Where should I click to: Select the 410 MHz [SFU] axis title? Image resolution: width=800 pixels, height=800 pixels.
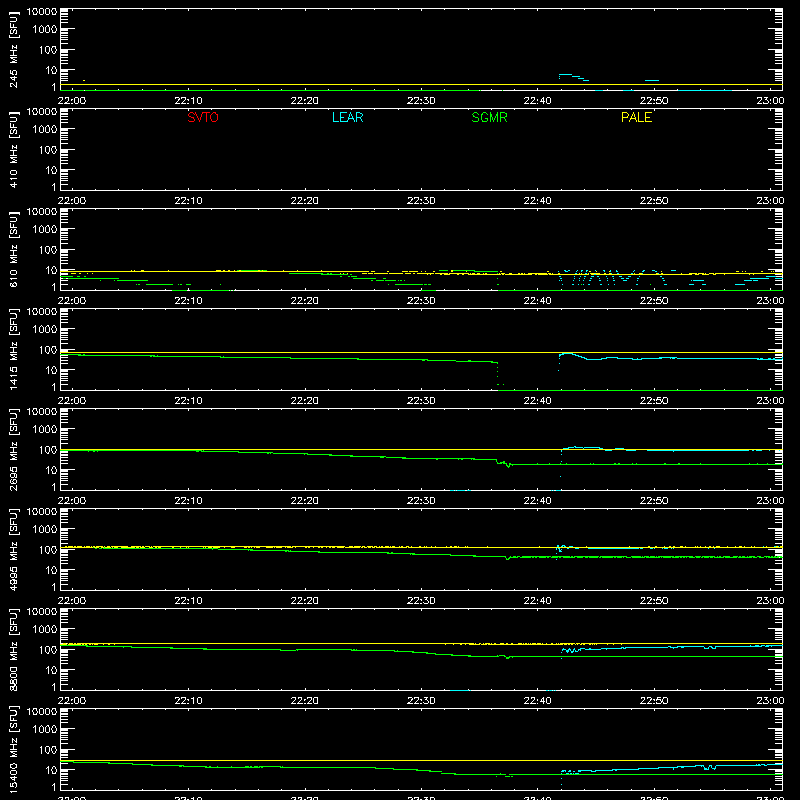[x=14, y=149]
